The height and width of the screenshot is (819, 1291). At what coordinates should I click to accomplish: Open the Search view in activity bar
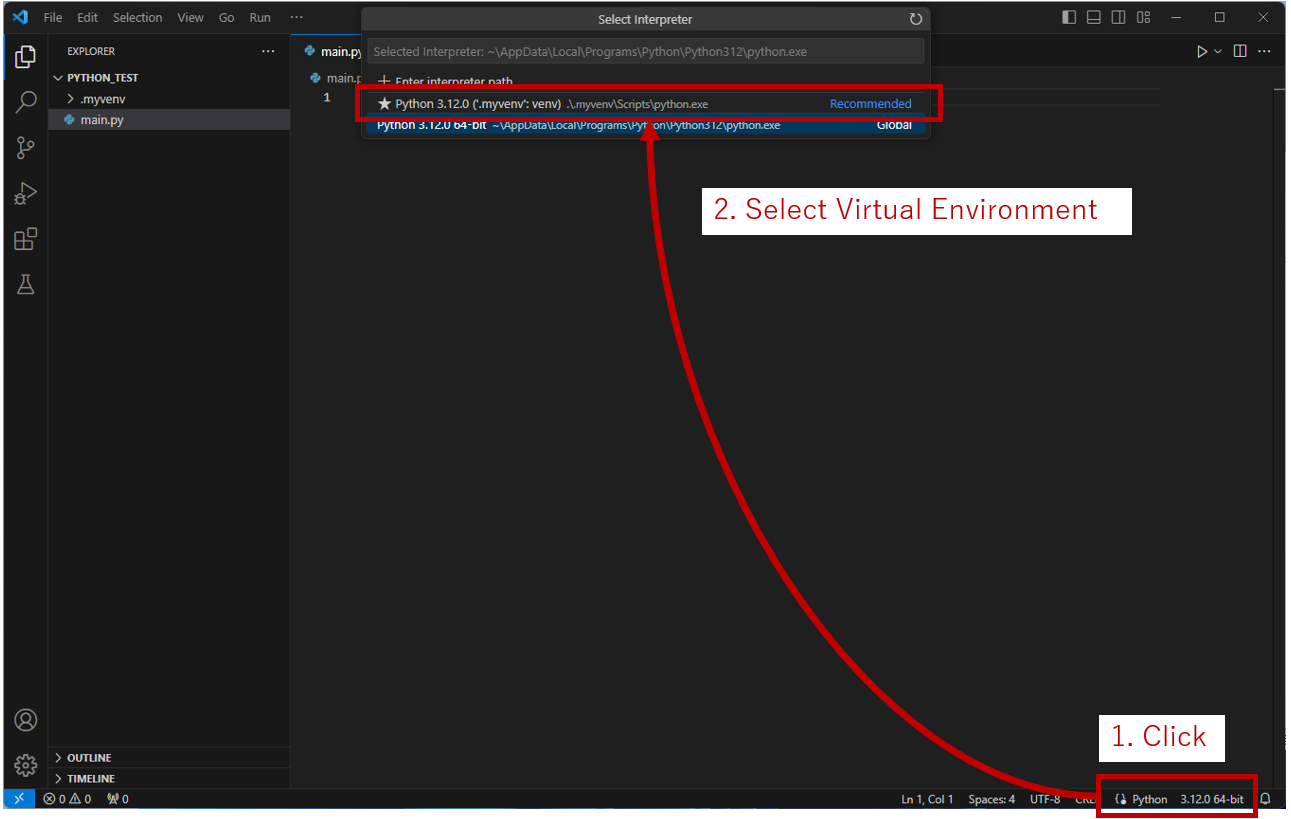tap(26, 102)
